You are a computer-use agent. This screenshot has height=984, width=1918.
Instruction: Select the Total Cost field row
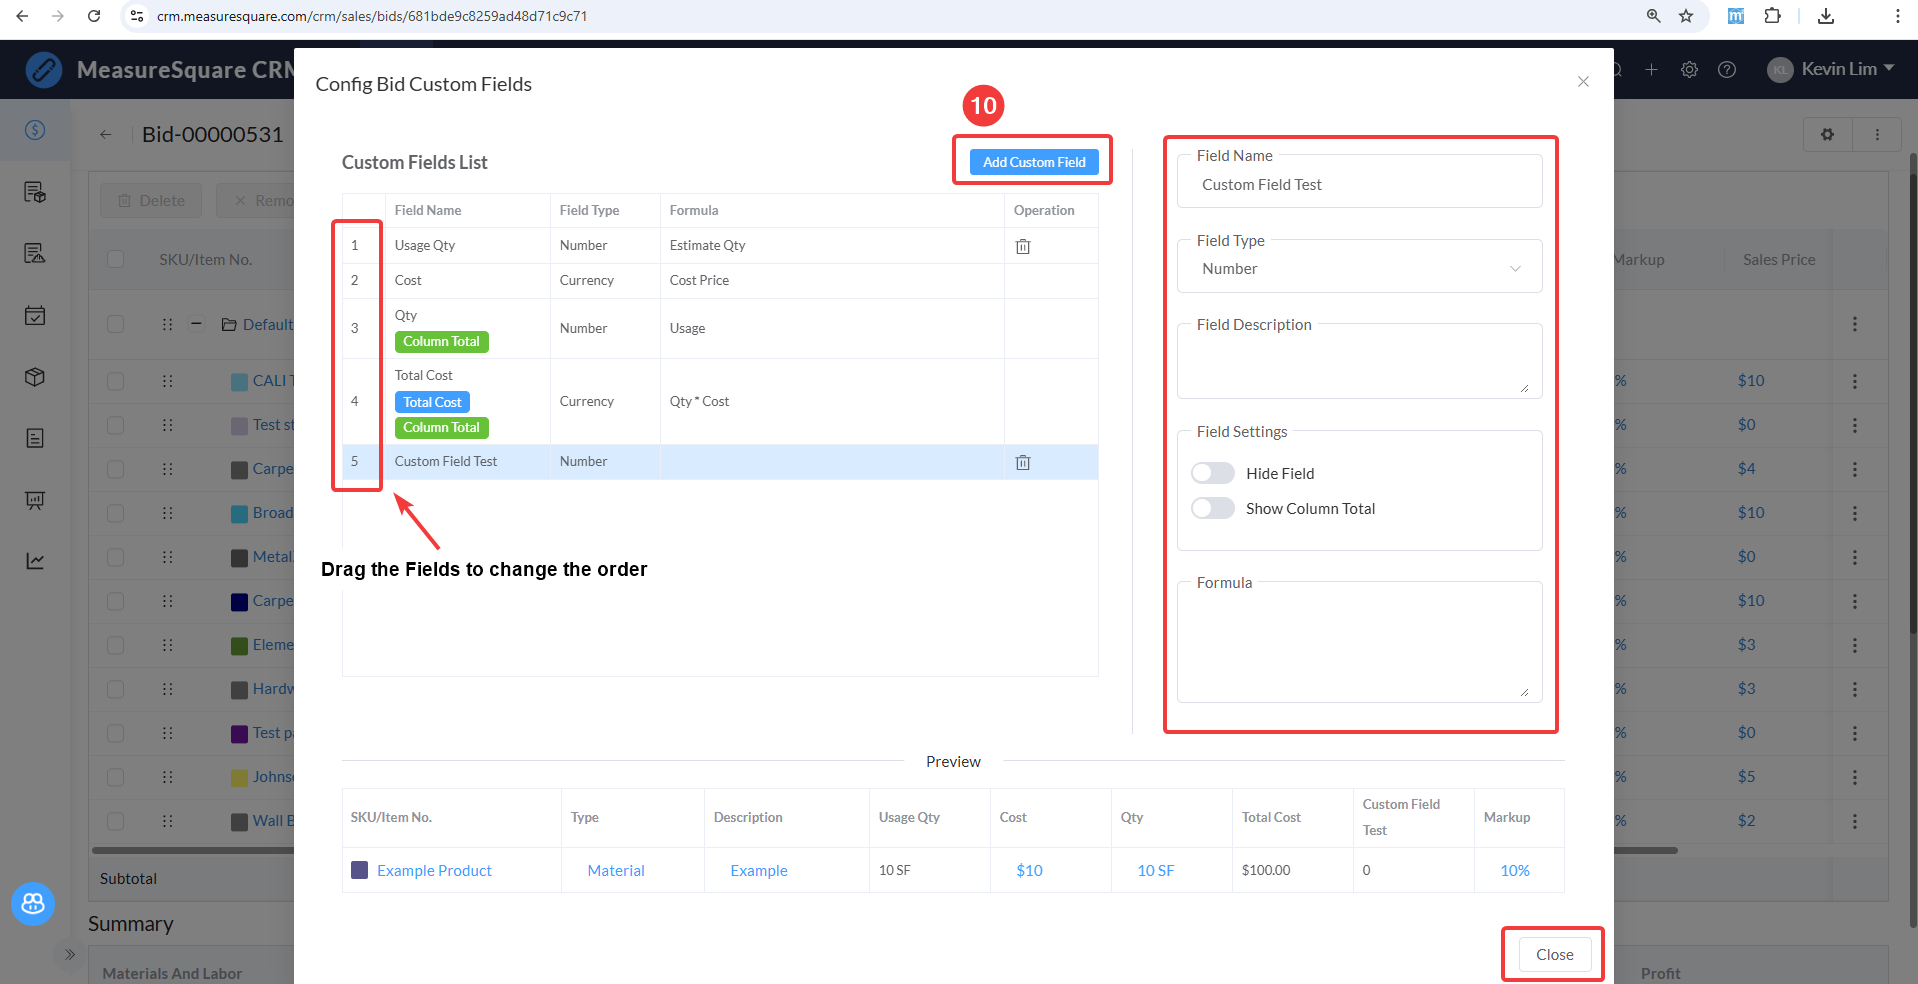(720, 401)
